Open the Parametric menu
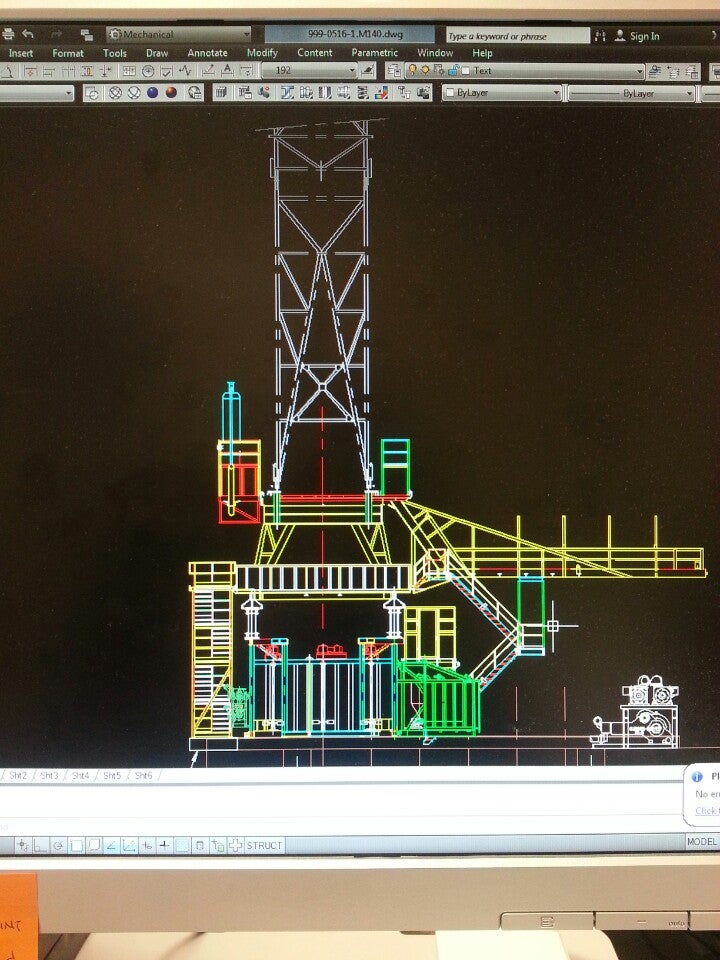The image size is (720, 960). coord(375,53)
